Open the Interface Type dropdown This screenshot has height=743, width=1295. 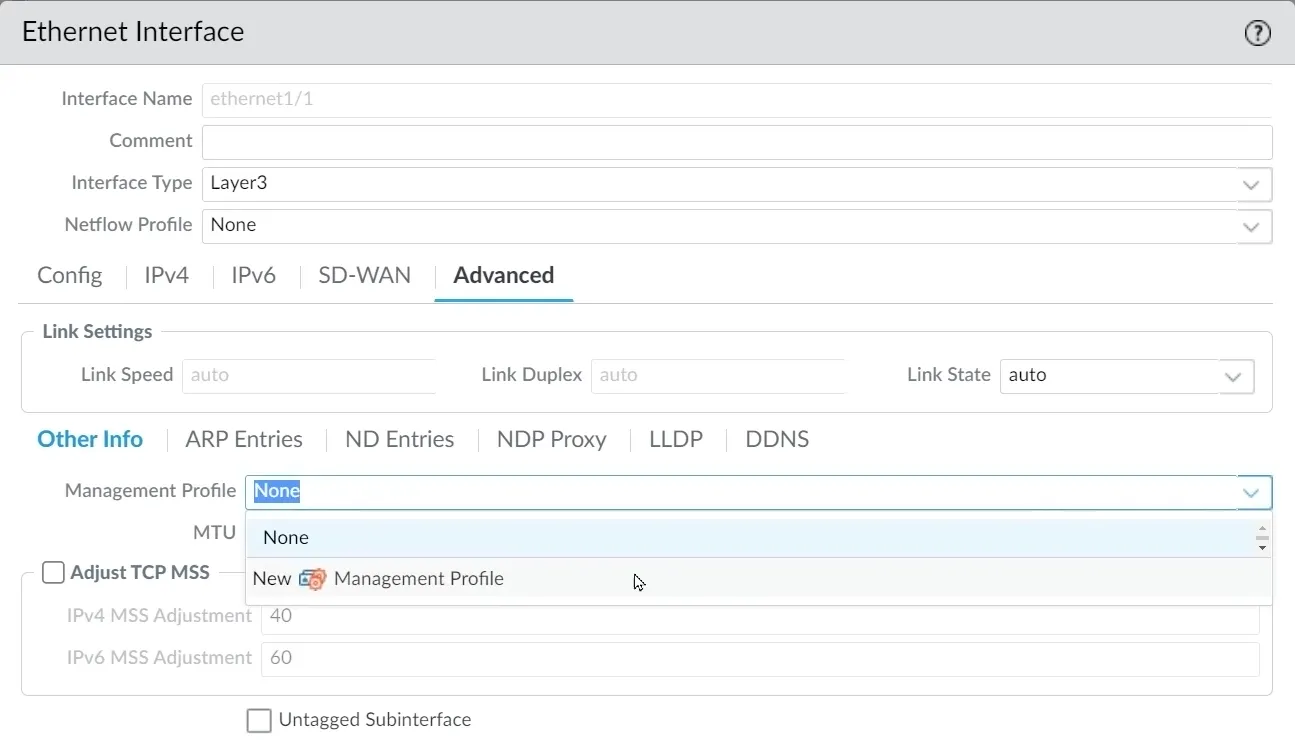point(1250,184)
